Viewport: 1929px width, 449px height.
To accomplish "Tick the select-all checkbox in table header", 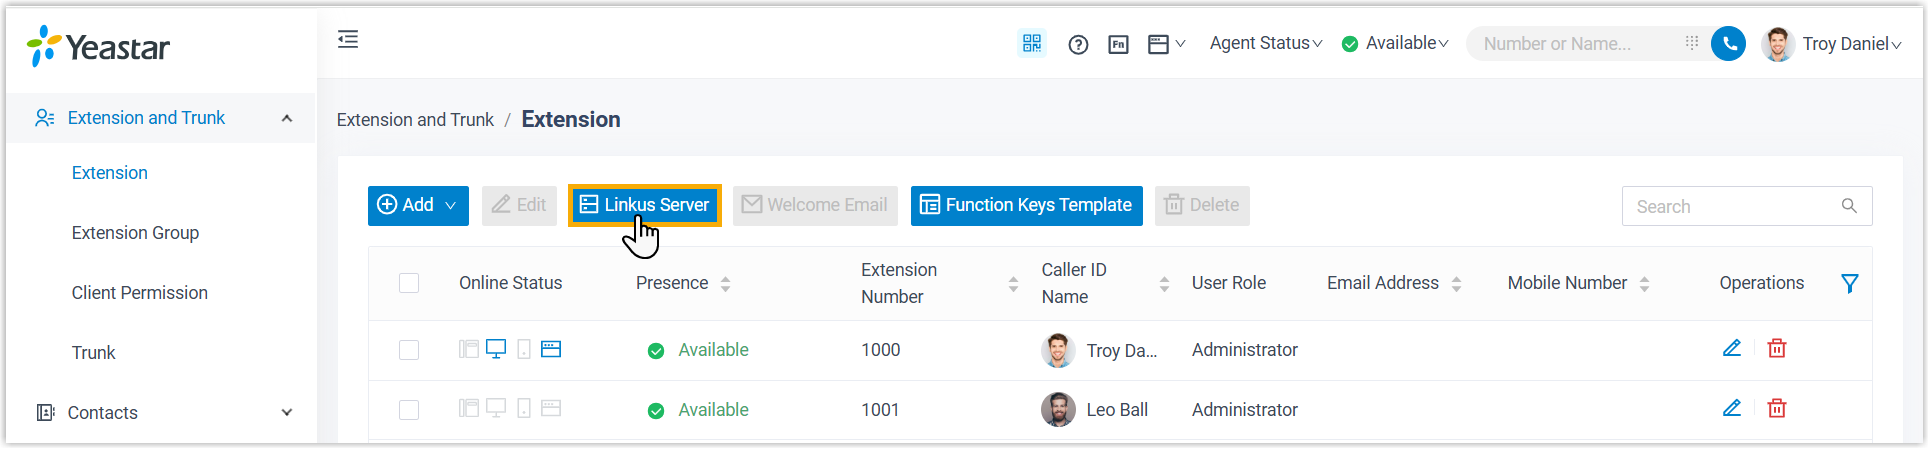I will (x=409, y=283).
